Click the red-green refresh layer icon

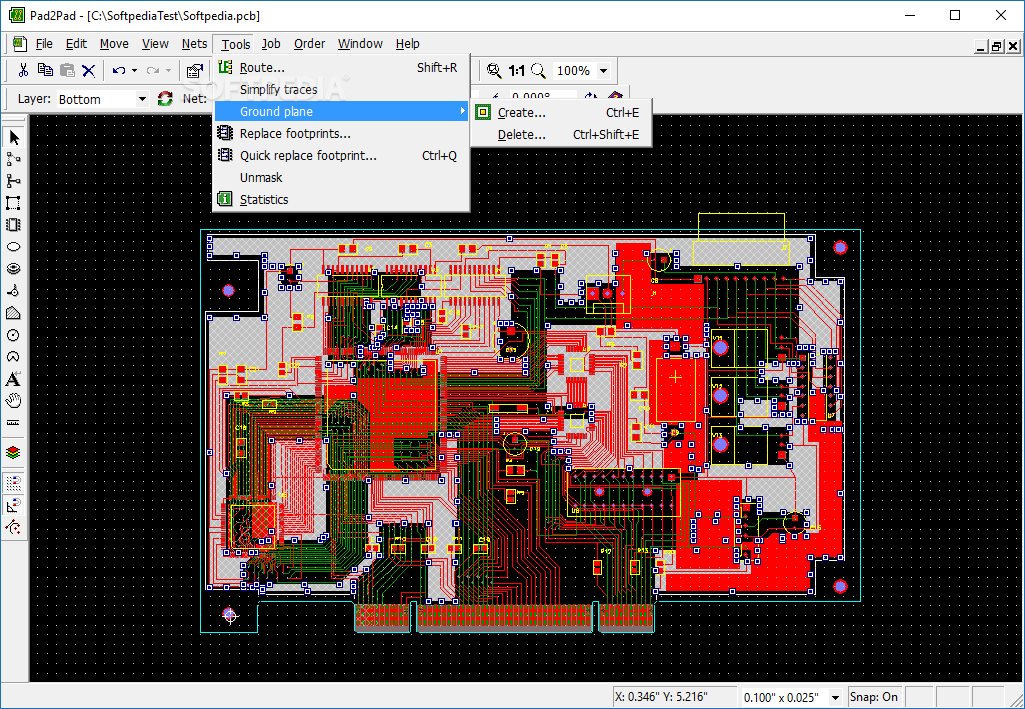click(x=165, y=99)
